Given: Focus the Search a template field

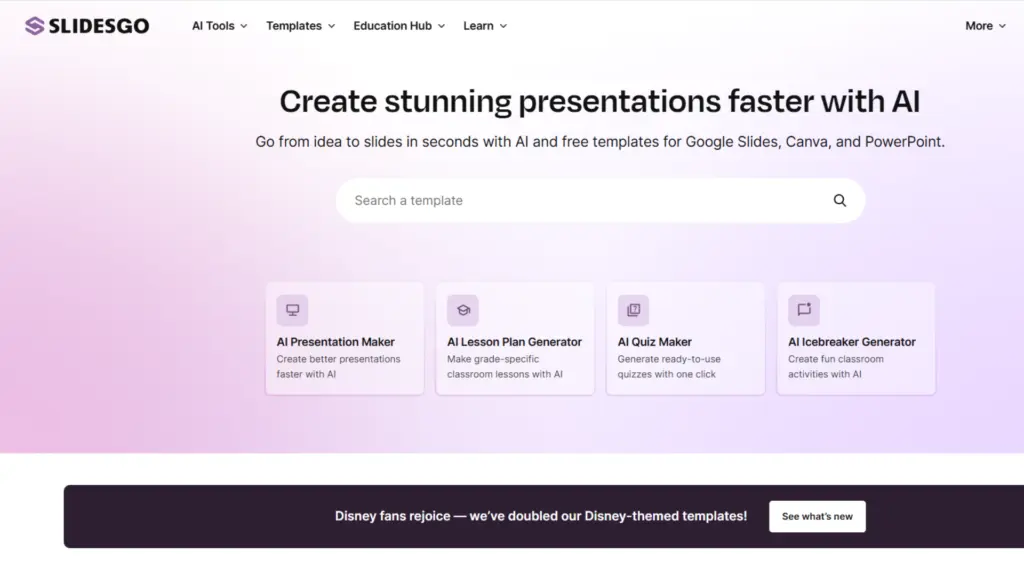Looking at the screenshot, I should [600, 200].
